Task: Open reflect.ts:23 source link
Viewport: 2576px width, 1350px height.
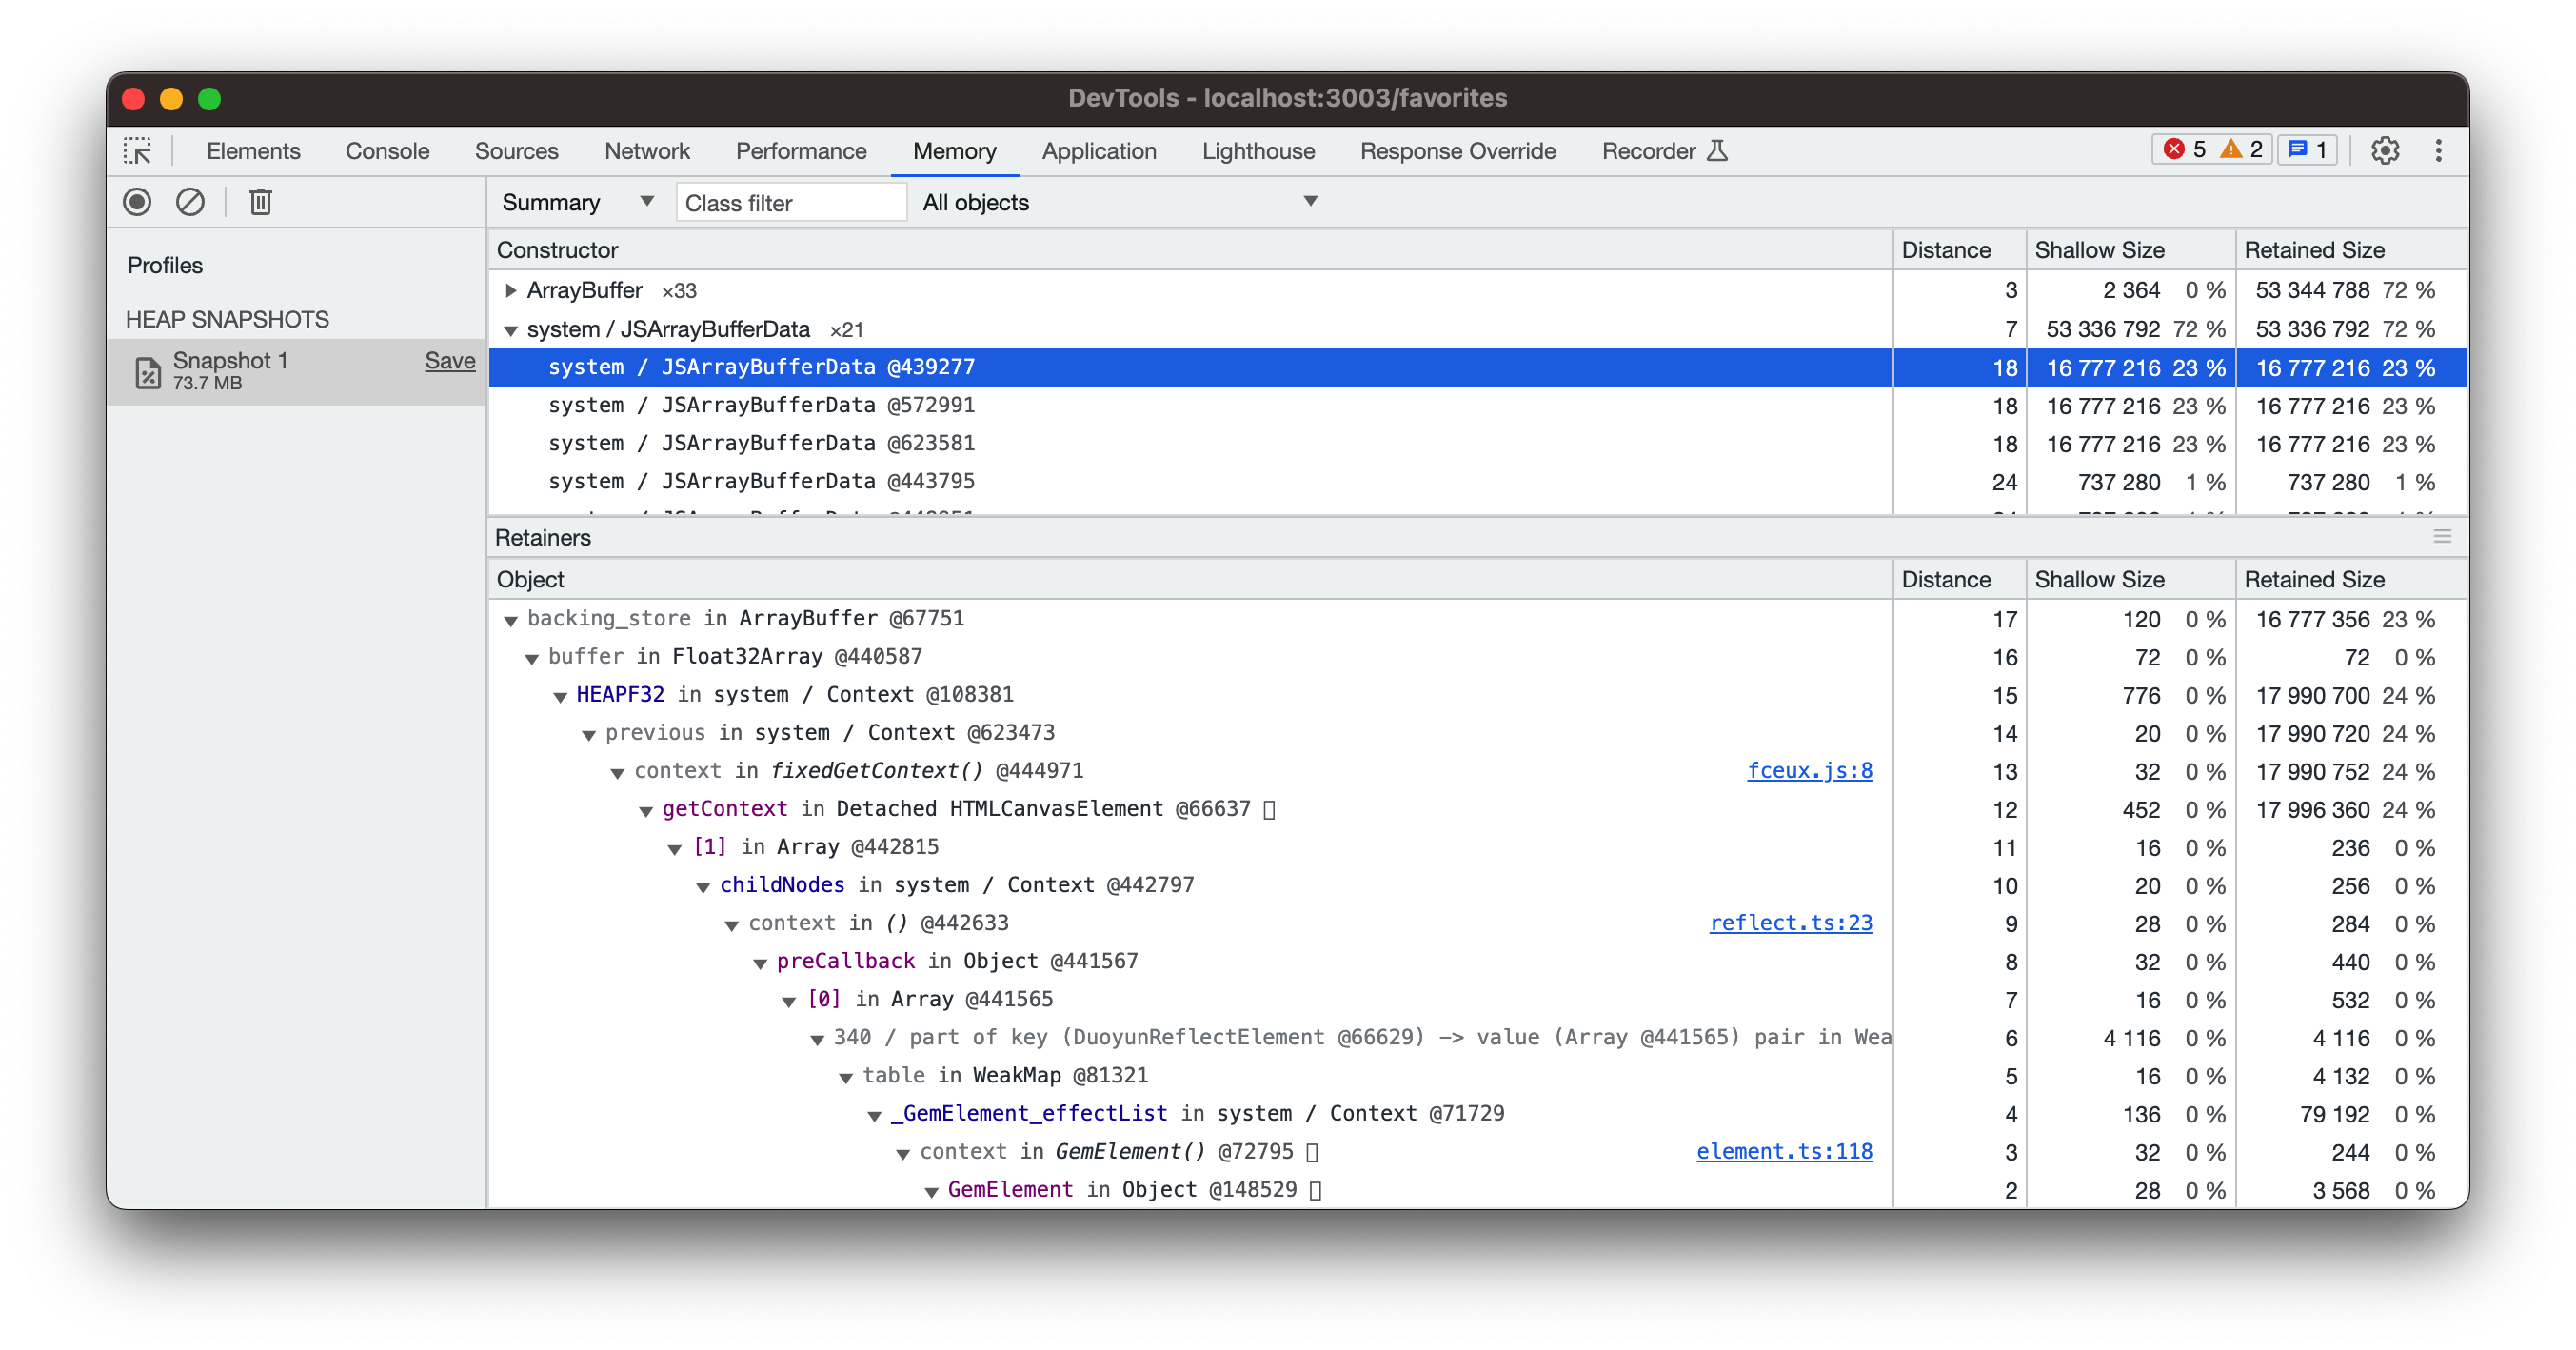Action: pos(1790,922)
